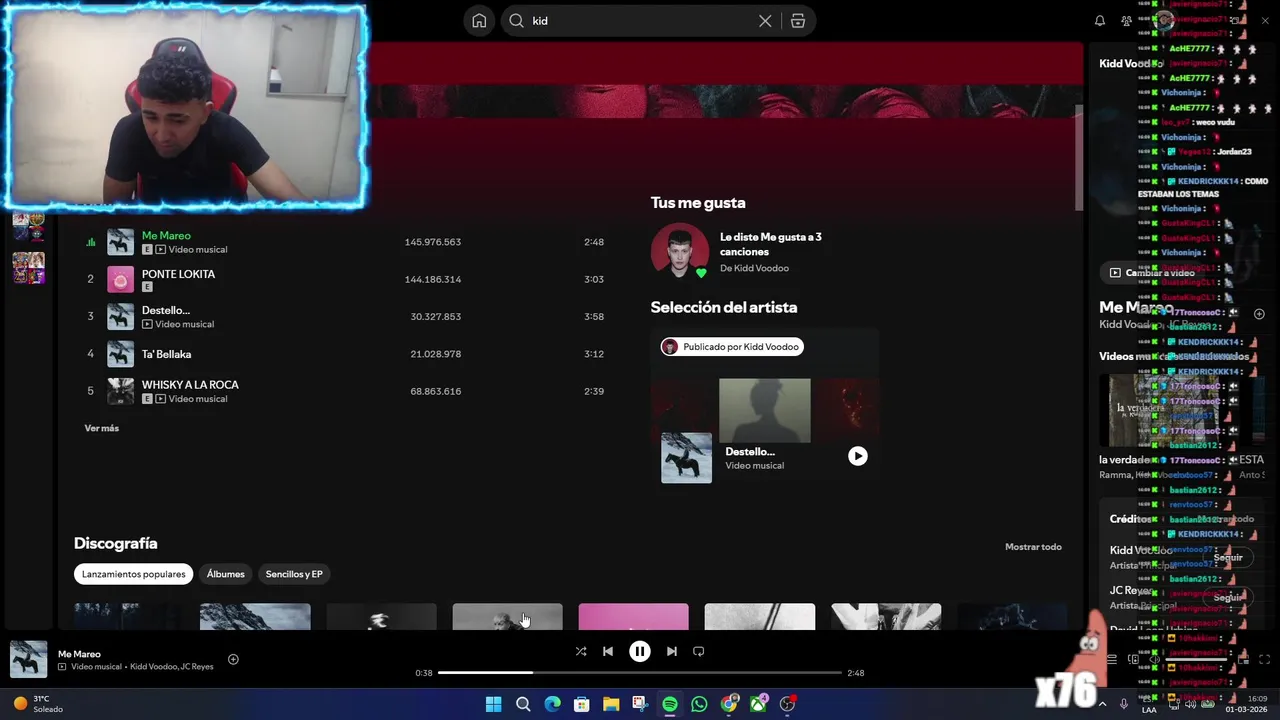1280x720 pixels.
Task: Select Lanzamientos populares filter
Action: 133,574
